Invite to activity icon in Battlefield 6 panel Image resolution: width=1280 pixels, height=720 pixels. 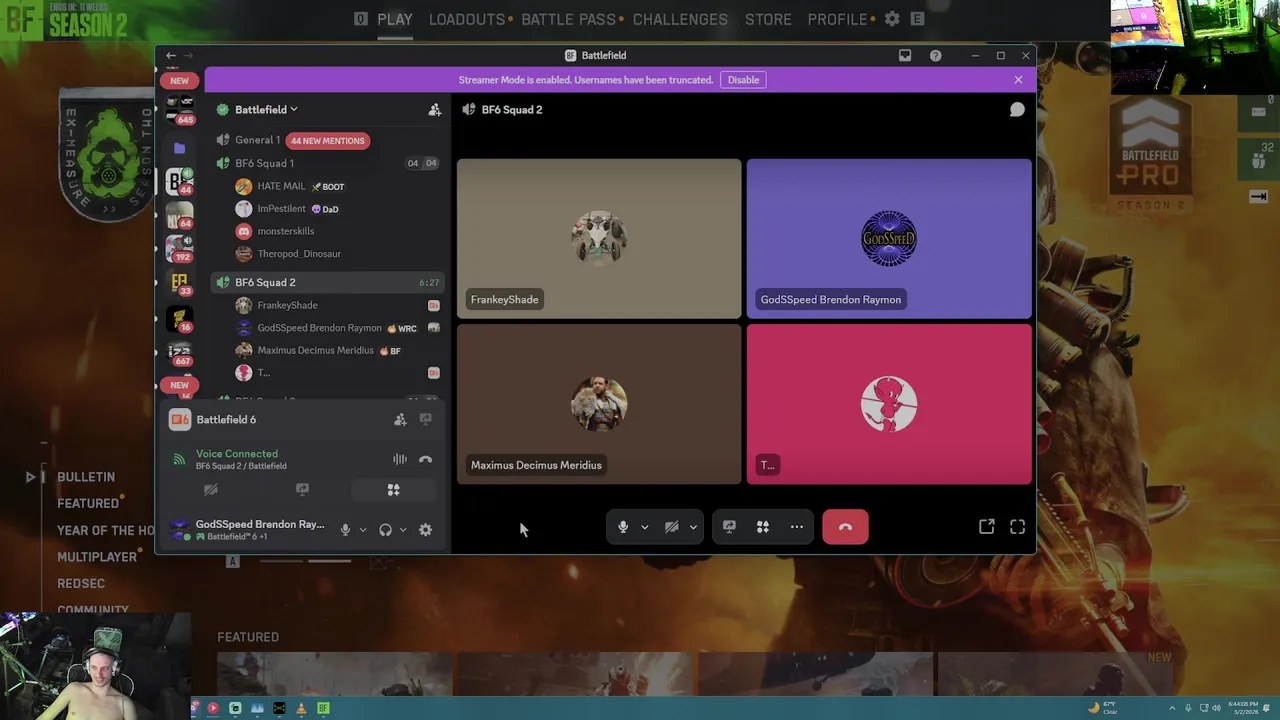coord(400,420)
